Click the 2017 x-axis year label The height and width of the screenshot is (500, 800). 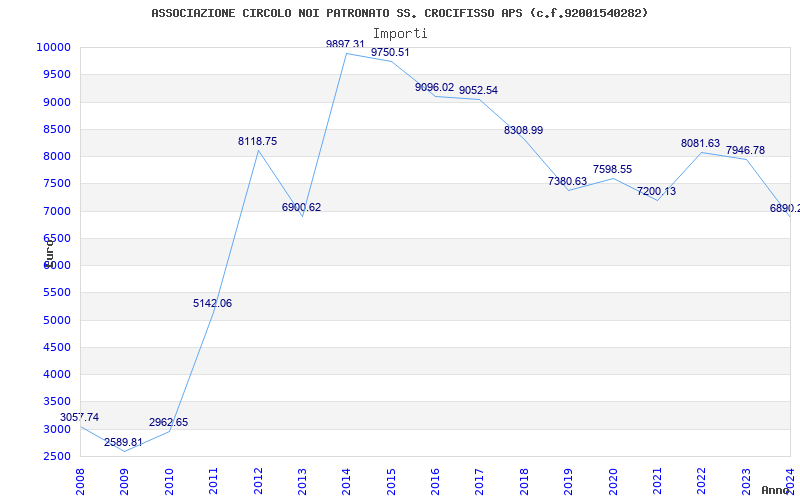coord(480,481)
